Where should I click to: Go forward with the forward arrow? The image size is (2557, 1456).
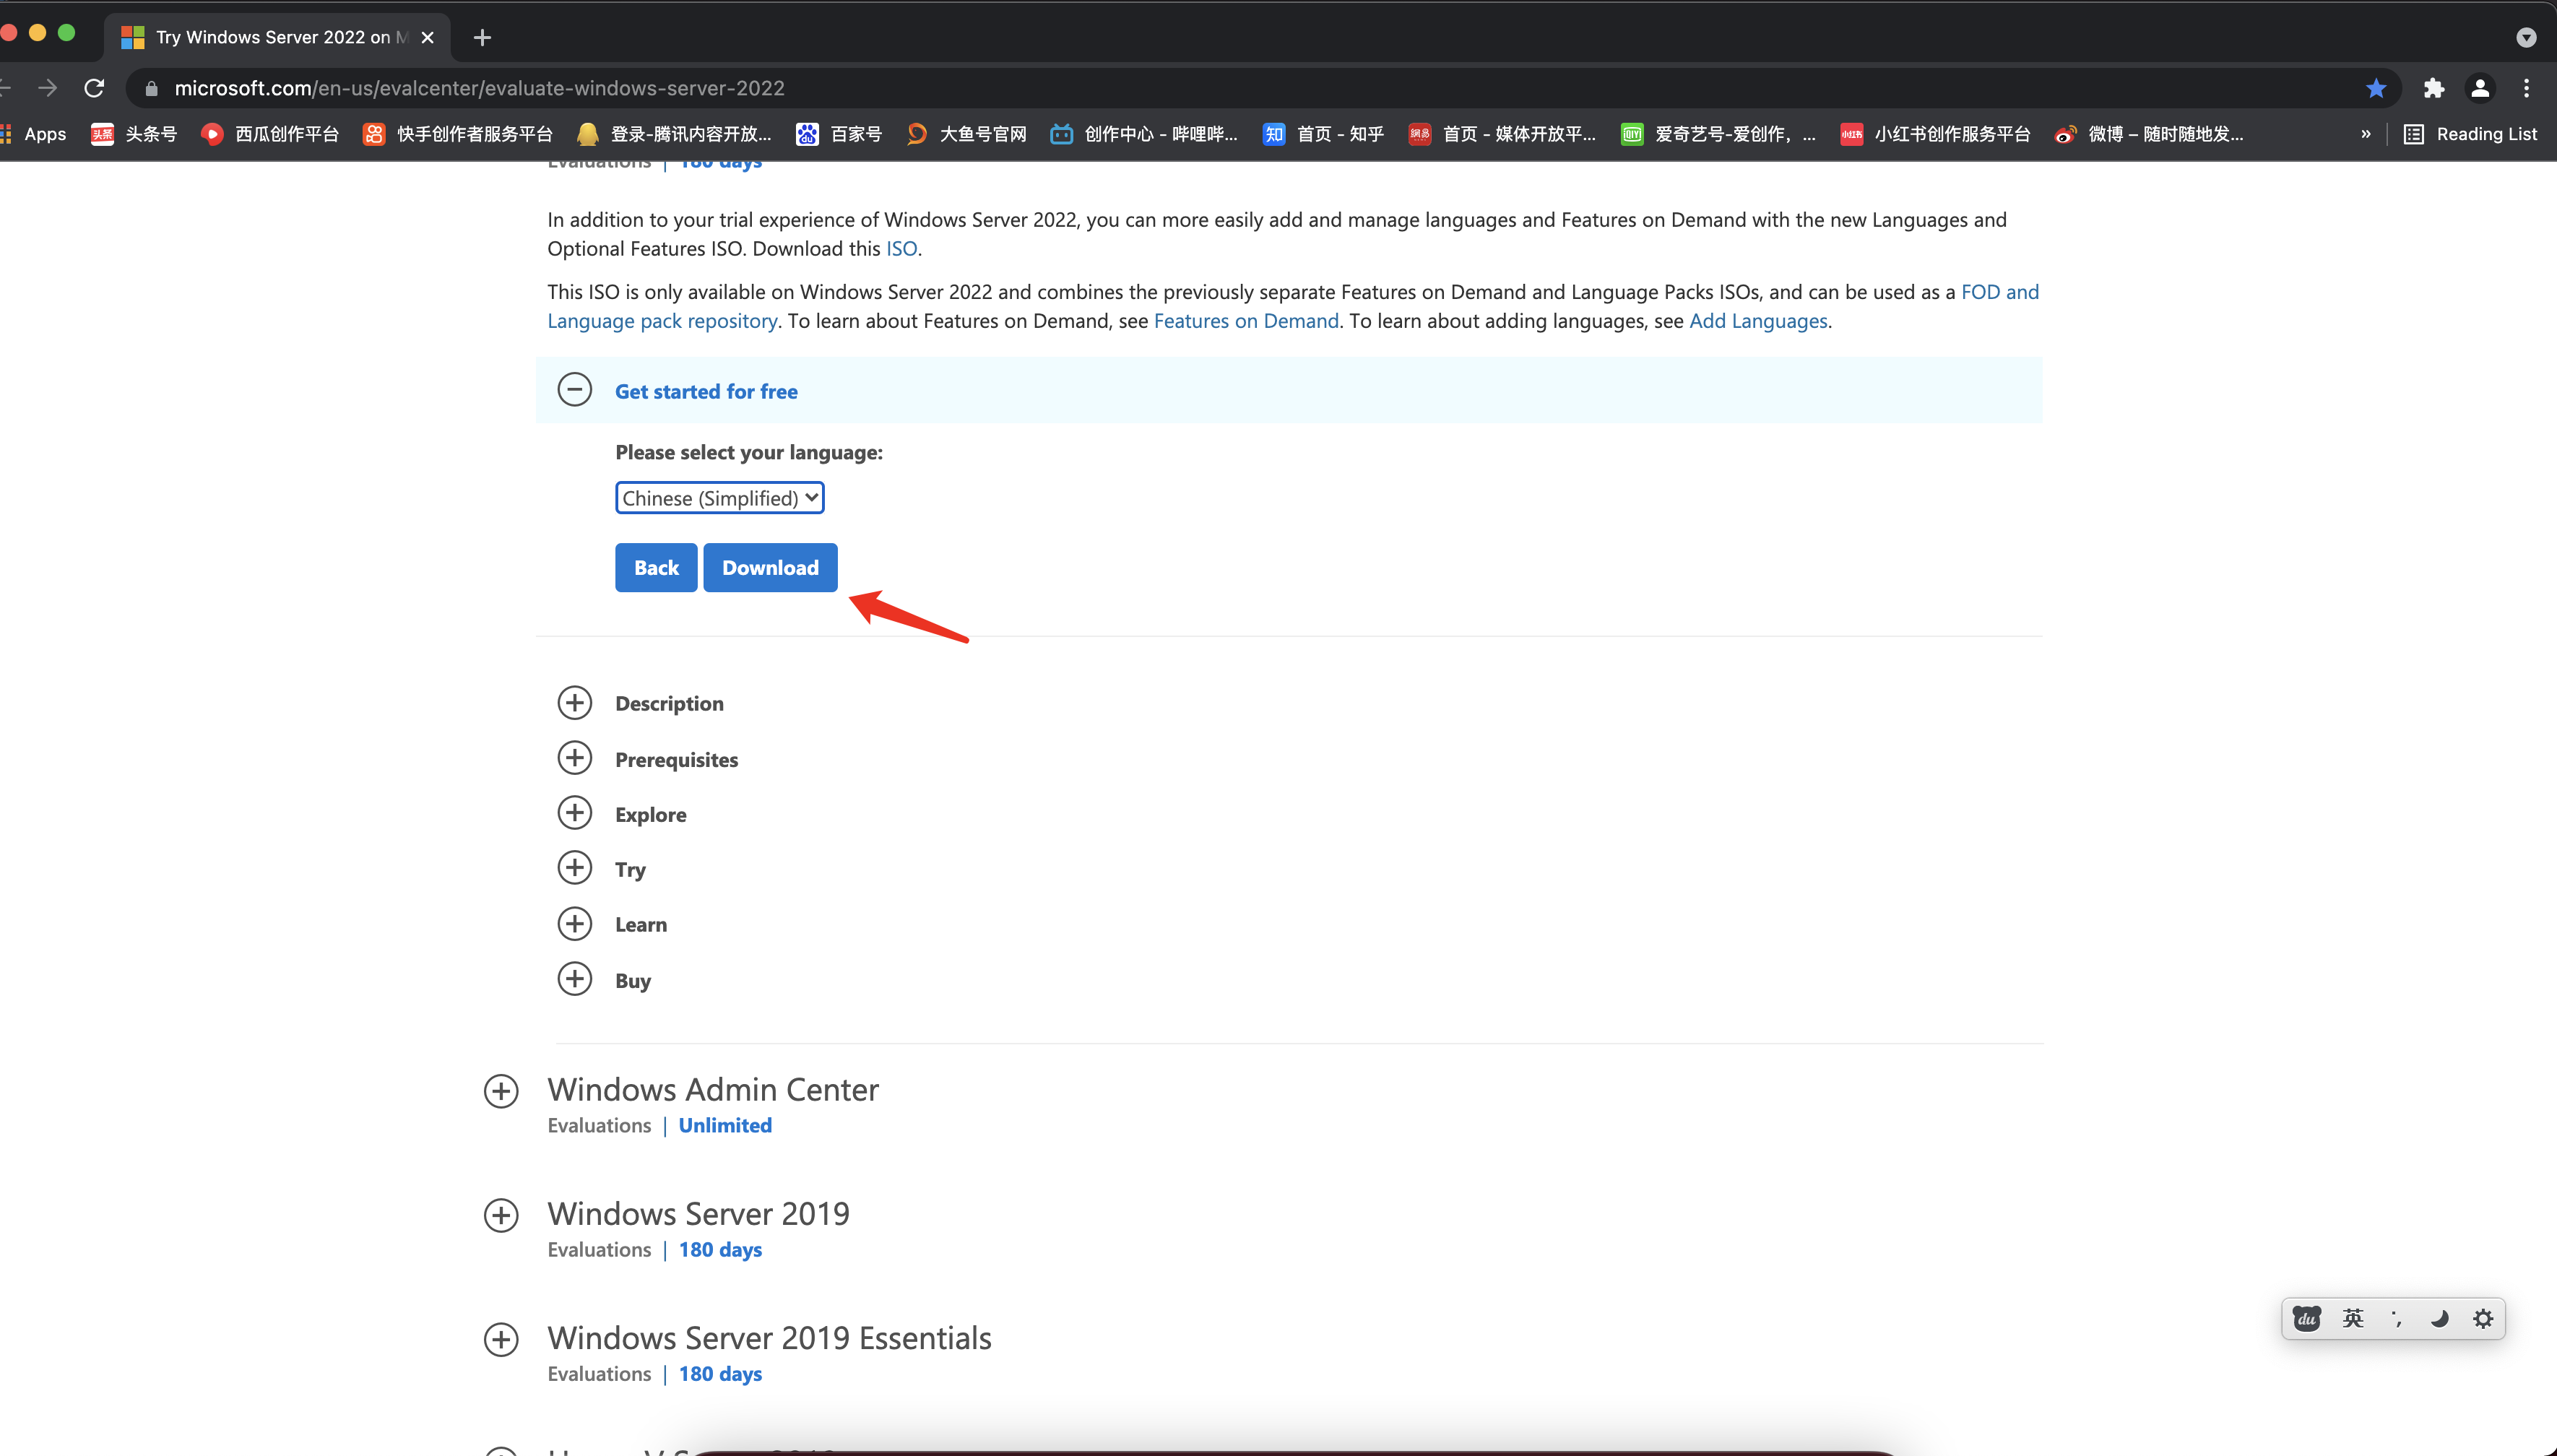tap(47, 88)
